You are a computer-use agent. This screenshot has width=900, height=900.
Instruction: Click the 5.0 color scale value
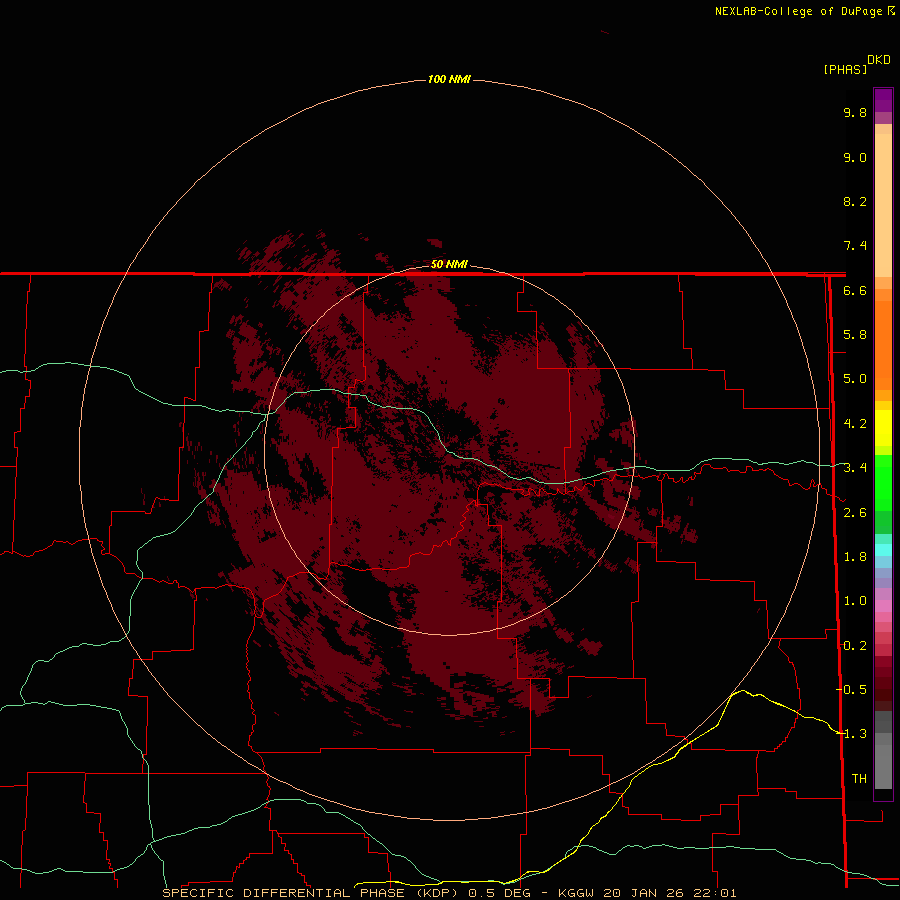(x=855, y=379)
